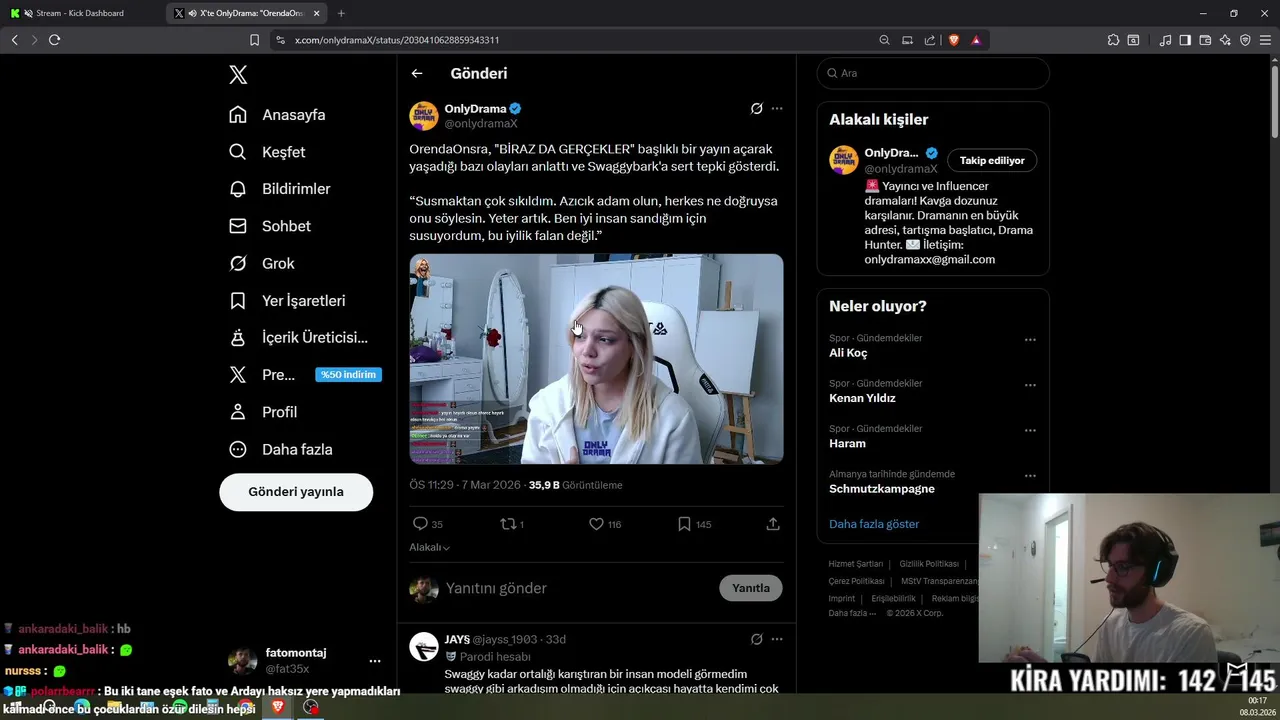The height and width of the screenshot is (720, 1280).
Task: Open Profil in sidebar
Action: (263, 412)
